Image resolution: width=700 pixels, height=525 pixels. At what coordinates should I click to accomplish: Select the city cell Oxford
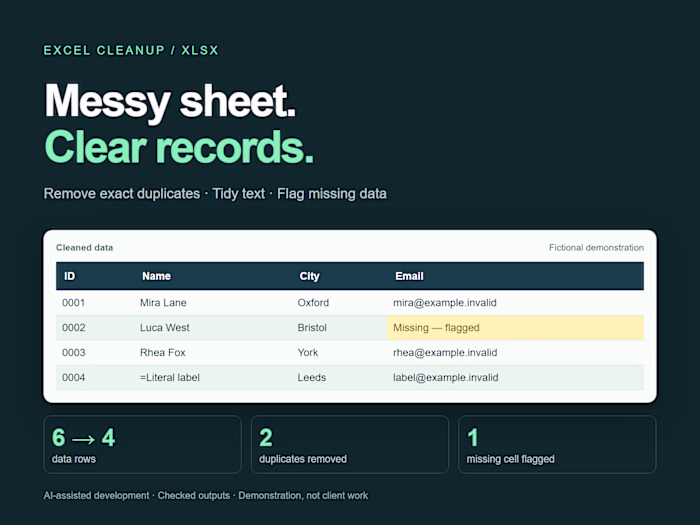tap(313, 303)
